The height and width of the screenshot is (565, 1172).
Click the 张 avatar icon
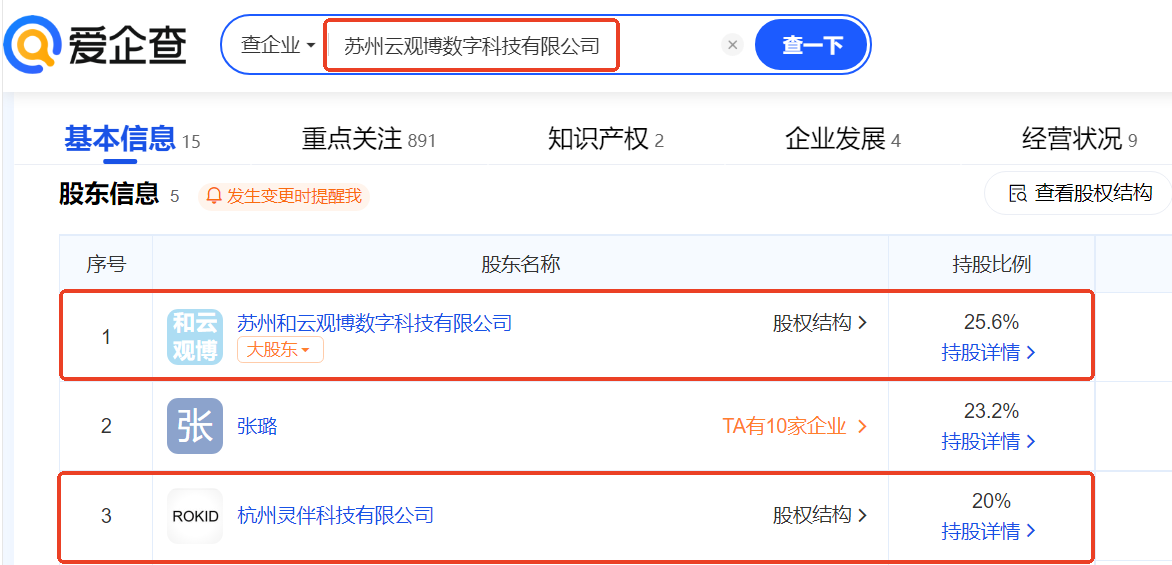195,426
